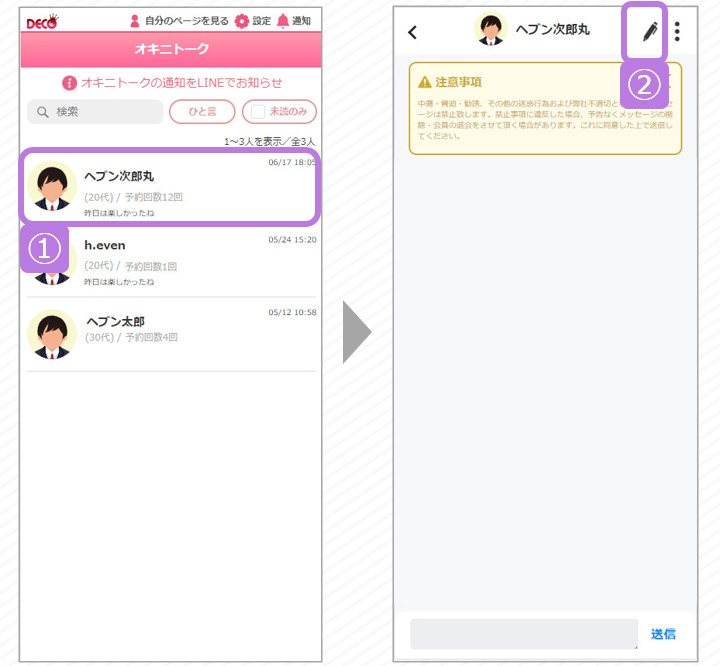Screen dimensions: 720x666
Task: Open the h.even conversation
Action: 170,262
